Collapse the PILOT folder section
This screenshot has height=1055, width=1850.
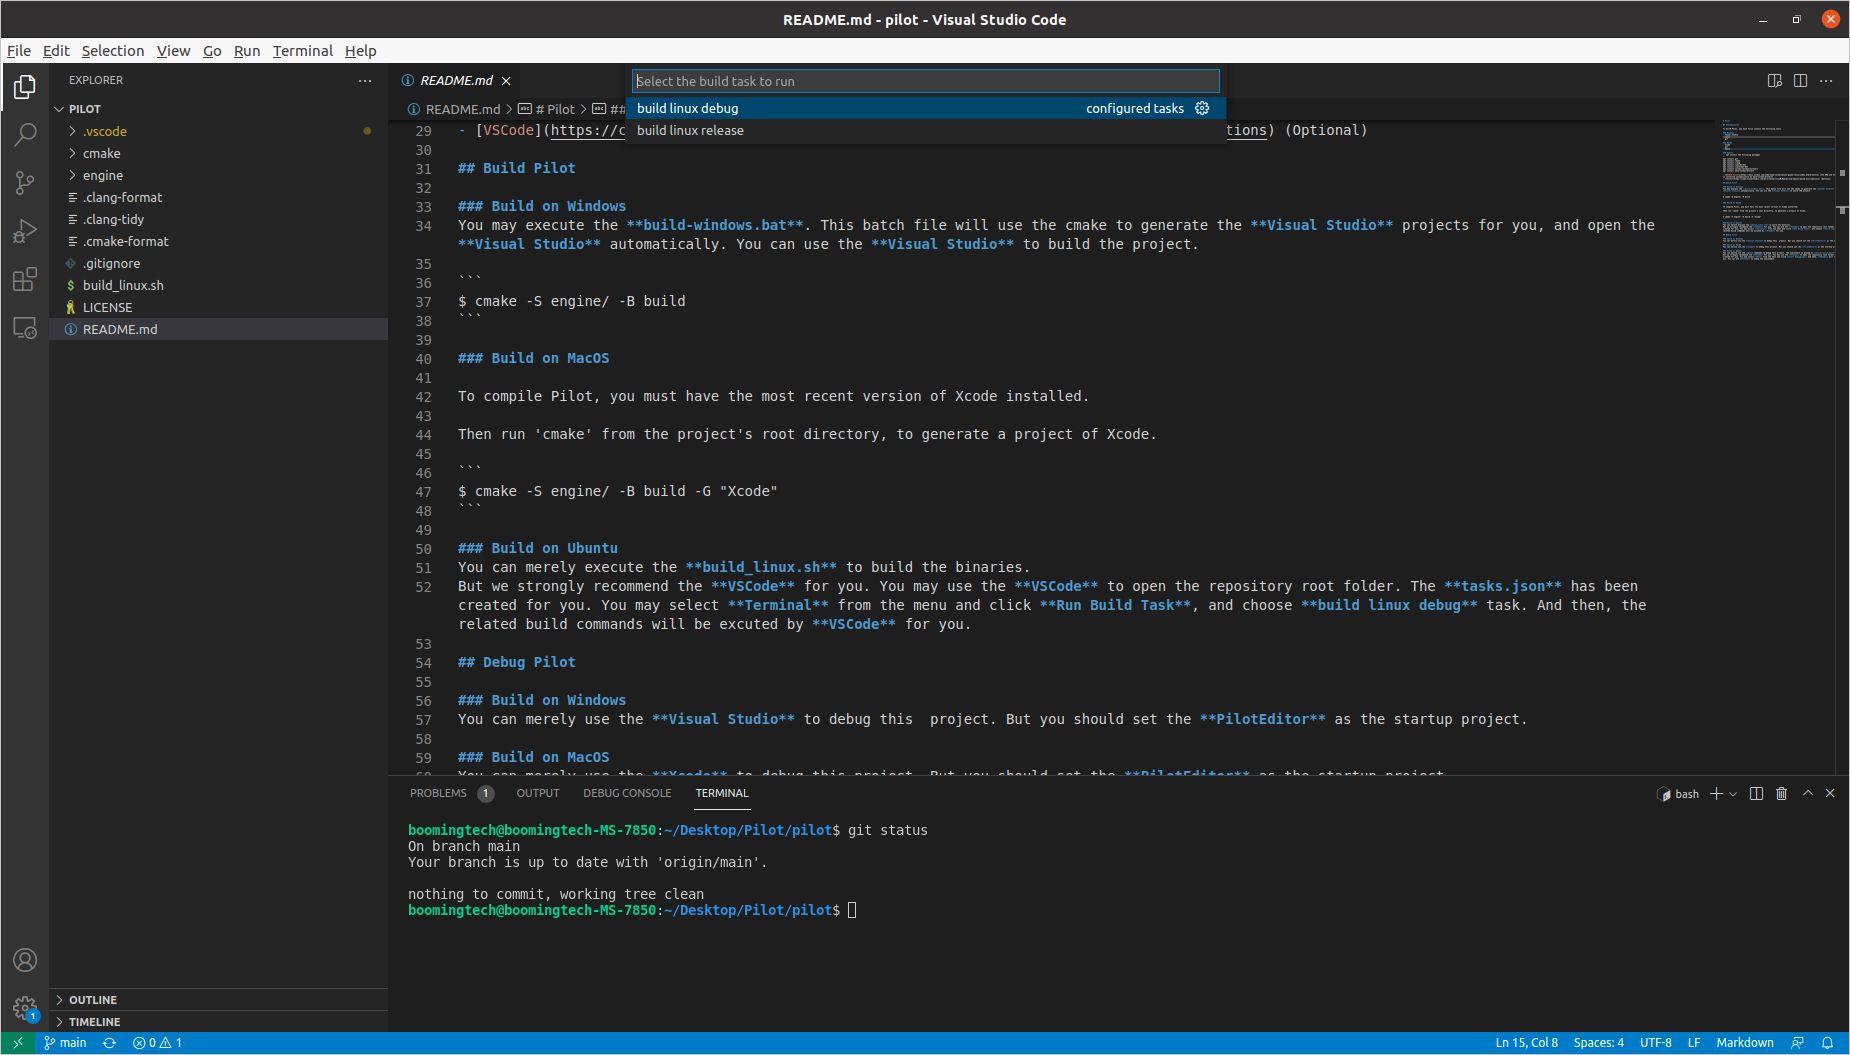click(218, 109)
